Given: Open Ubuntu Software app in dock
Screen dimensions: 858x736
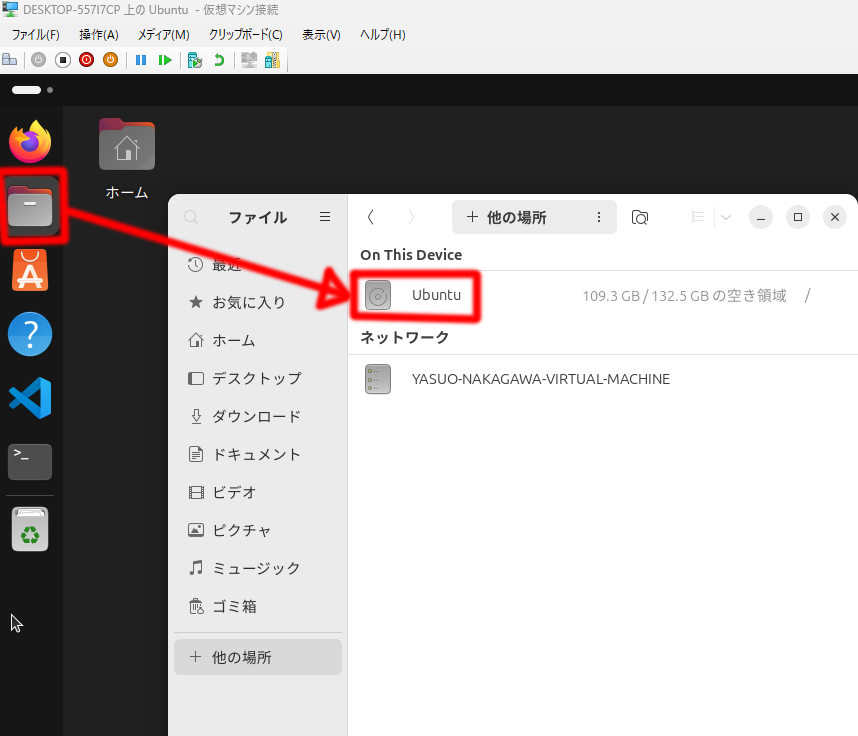Looking at the screenshot, I should click(x=30, y=271).
